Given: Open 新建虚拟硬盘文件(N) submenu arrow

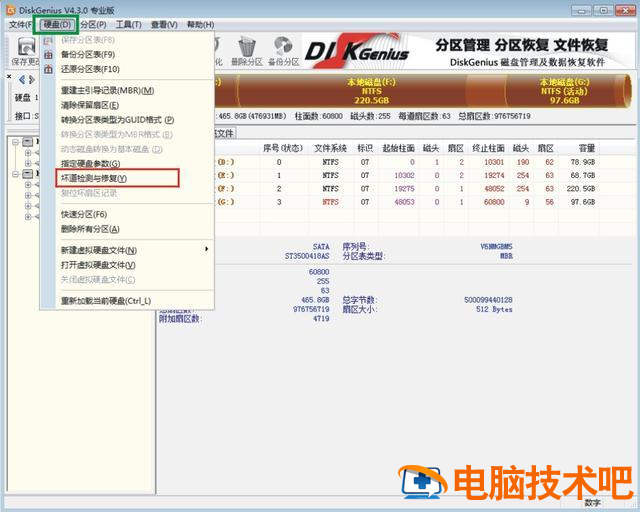Looking at the screenshot, I should click(207, 249).
